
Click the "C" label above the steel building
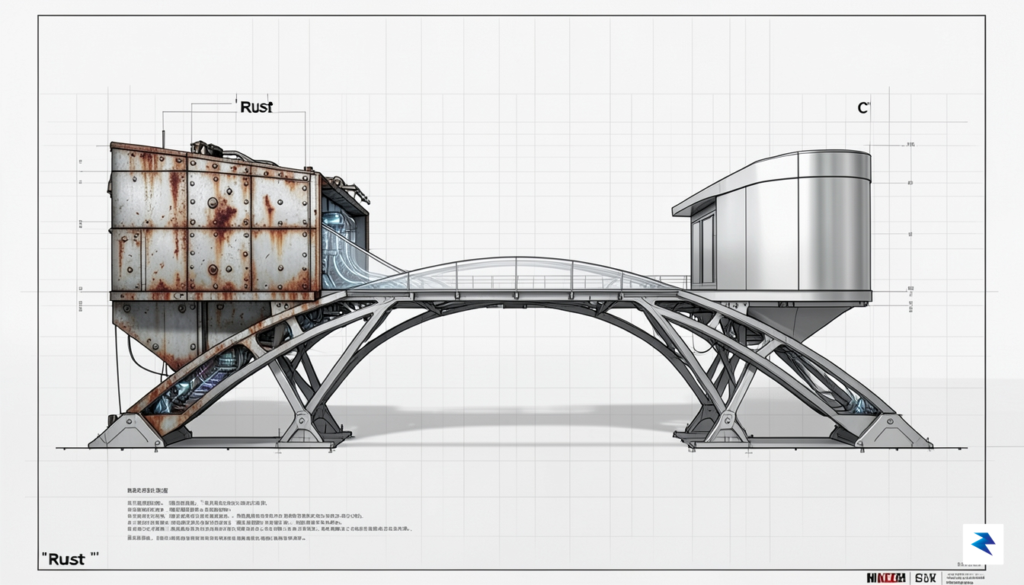coord(863,108)
